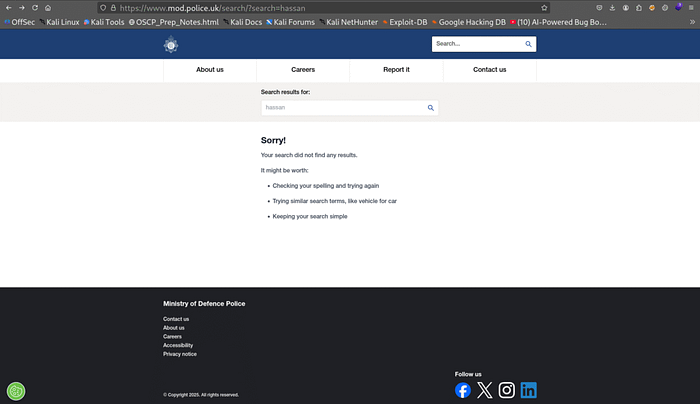Open the X (Twitter) social icon
Viewport: 700px width, 404px height.
pyautogui.click(x=484, y=390)
